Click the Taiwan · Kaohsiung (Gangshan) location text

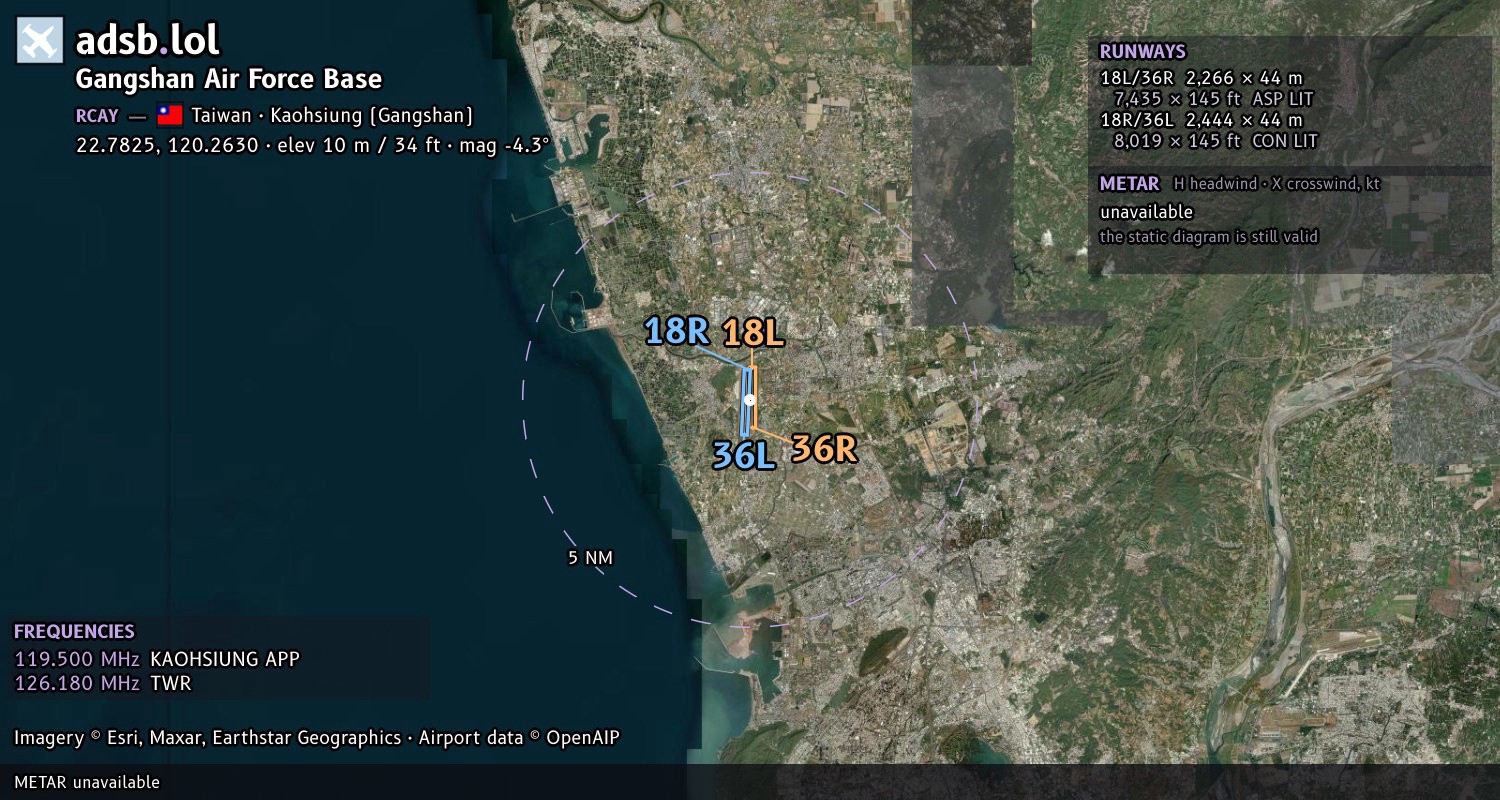(x=332, y=116)
